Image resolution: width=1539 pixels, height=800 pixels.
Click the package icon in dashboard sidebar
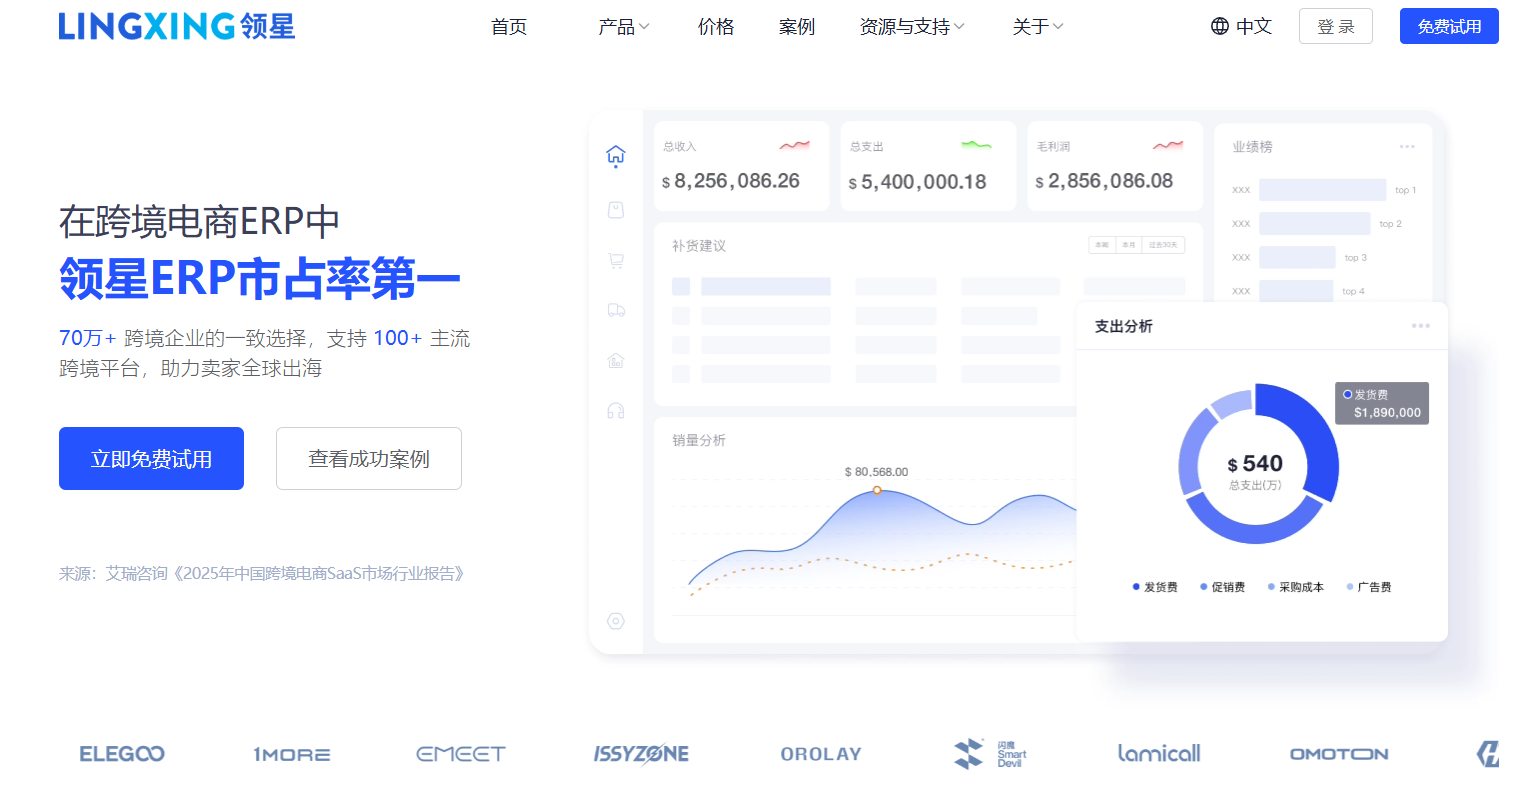(616, 209)
